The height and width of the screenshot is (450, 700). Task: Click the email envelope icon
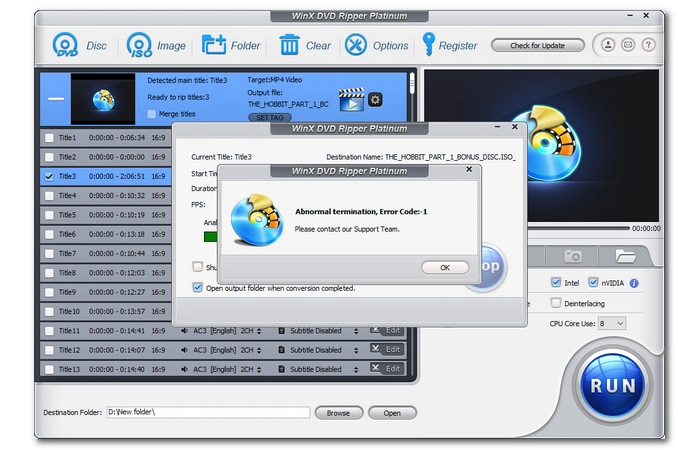[628, 45]
